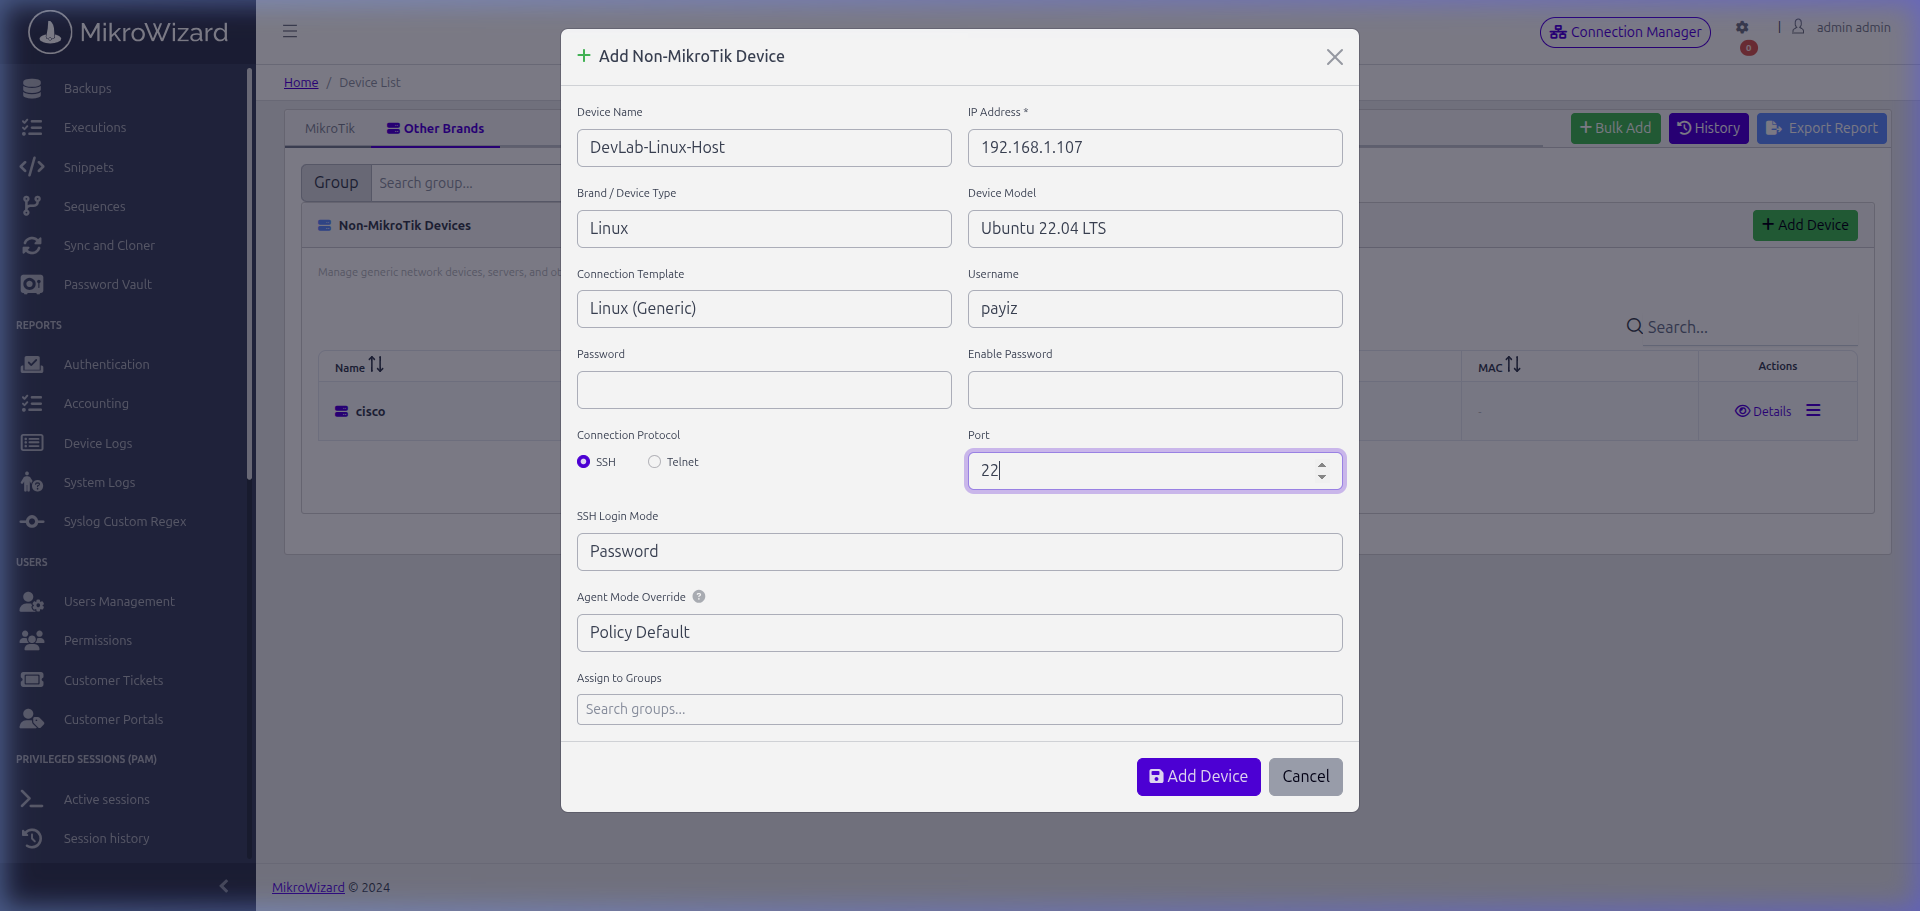Focus Enable Password input field
This screenshot has width=1920, height=911.
[x=1155, y=390]
